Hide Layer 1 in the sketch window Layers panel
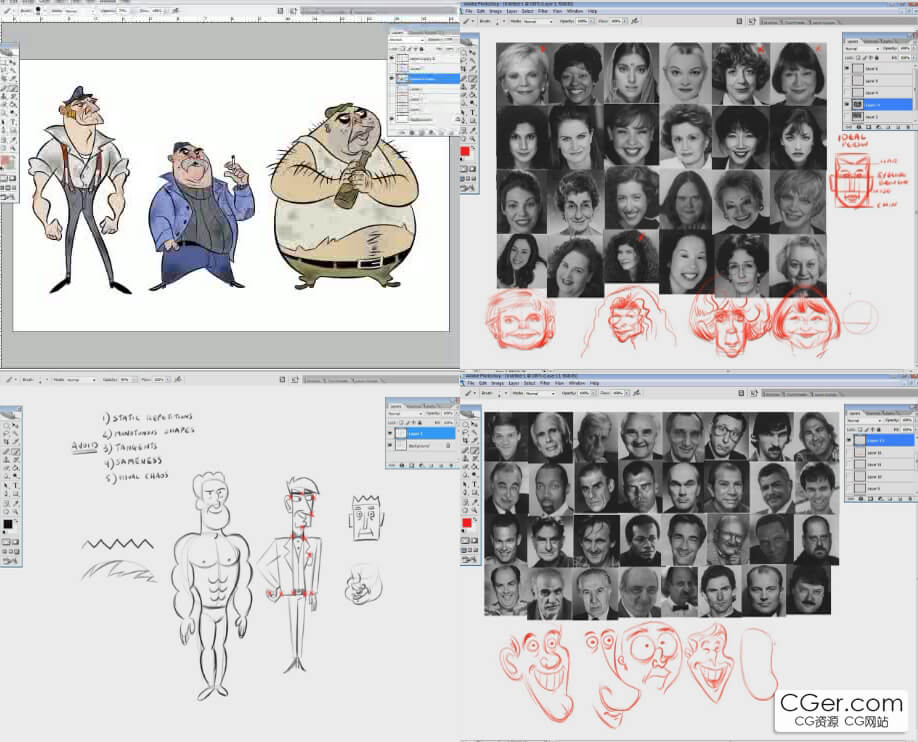Viewport: 918px width, 742px height. point(391,434)
